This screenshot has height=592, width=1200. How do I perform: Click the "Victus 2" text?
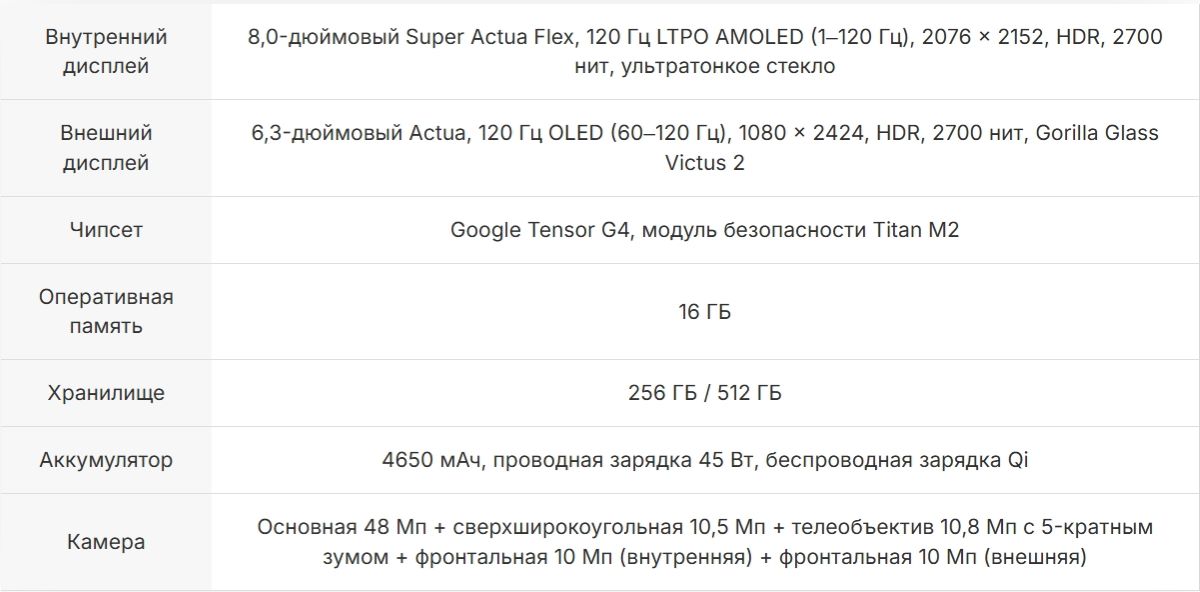(705, 162)
